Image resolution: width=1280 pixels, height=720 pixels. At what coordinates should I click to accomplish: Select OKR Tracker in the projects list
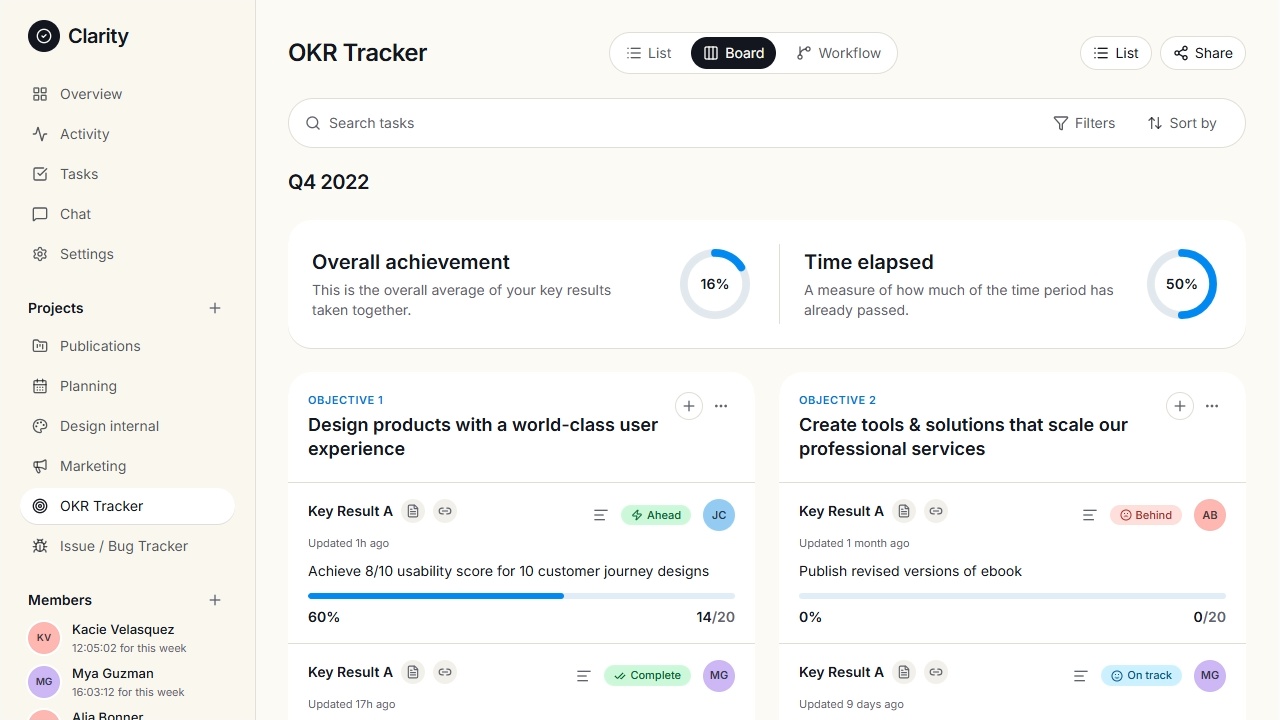[x=128, y=506]
